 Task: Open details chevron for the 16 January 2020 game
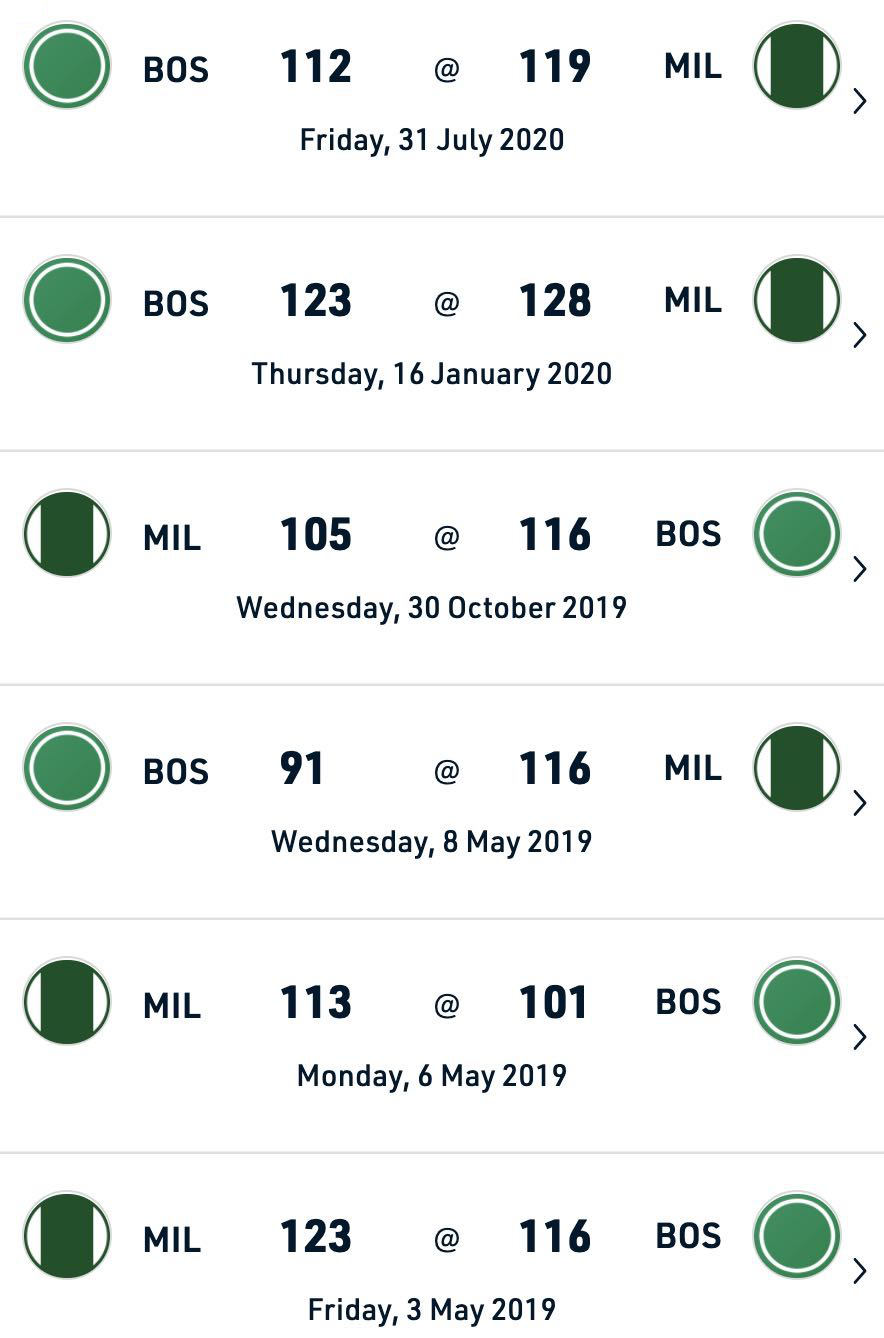pos(859,335)
